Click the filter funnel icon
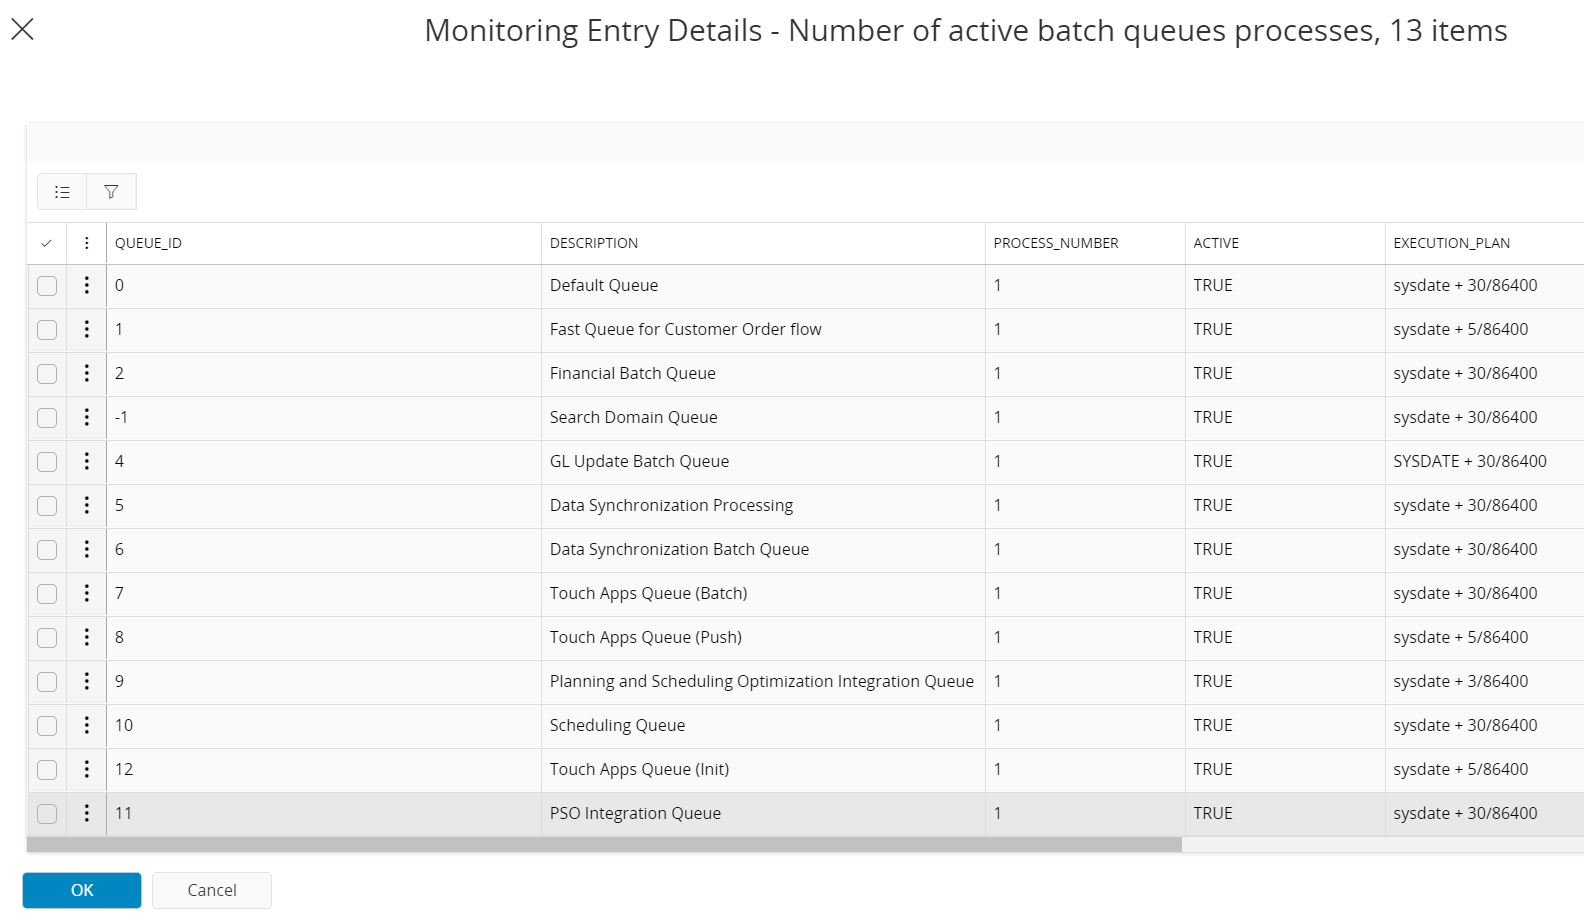Screen dimensions: 1584x922 (x=111, y=192)
